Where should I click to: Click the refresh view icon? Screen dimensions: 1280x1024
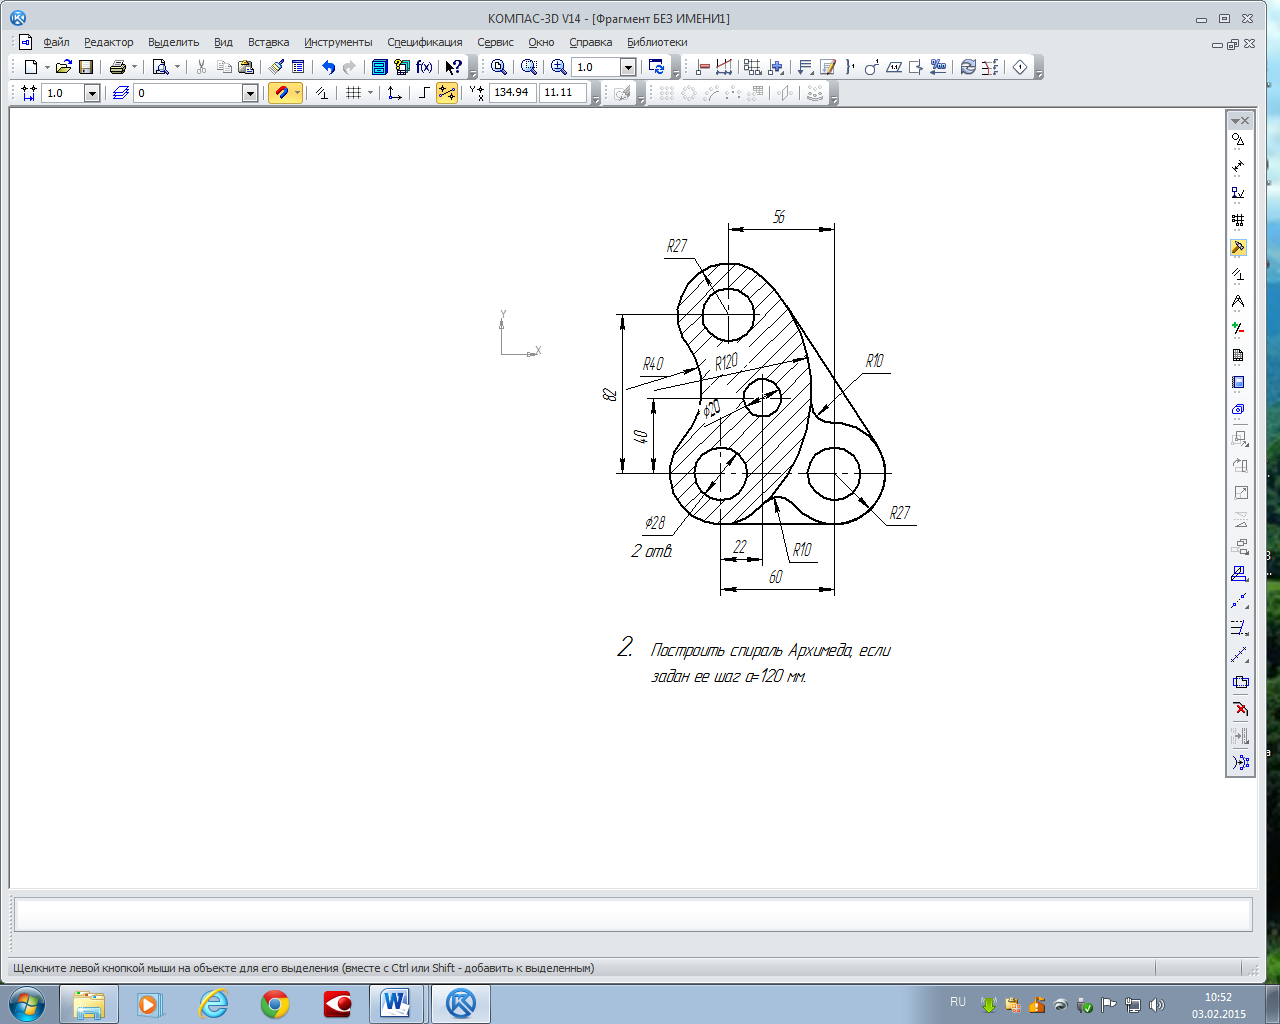point(656,67)
